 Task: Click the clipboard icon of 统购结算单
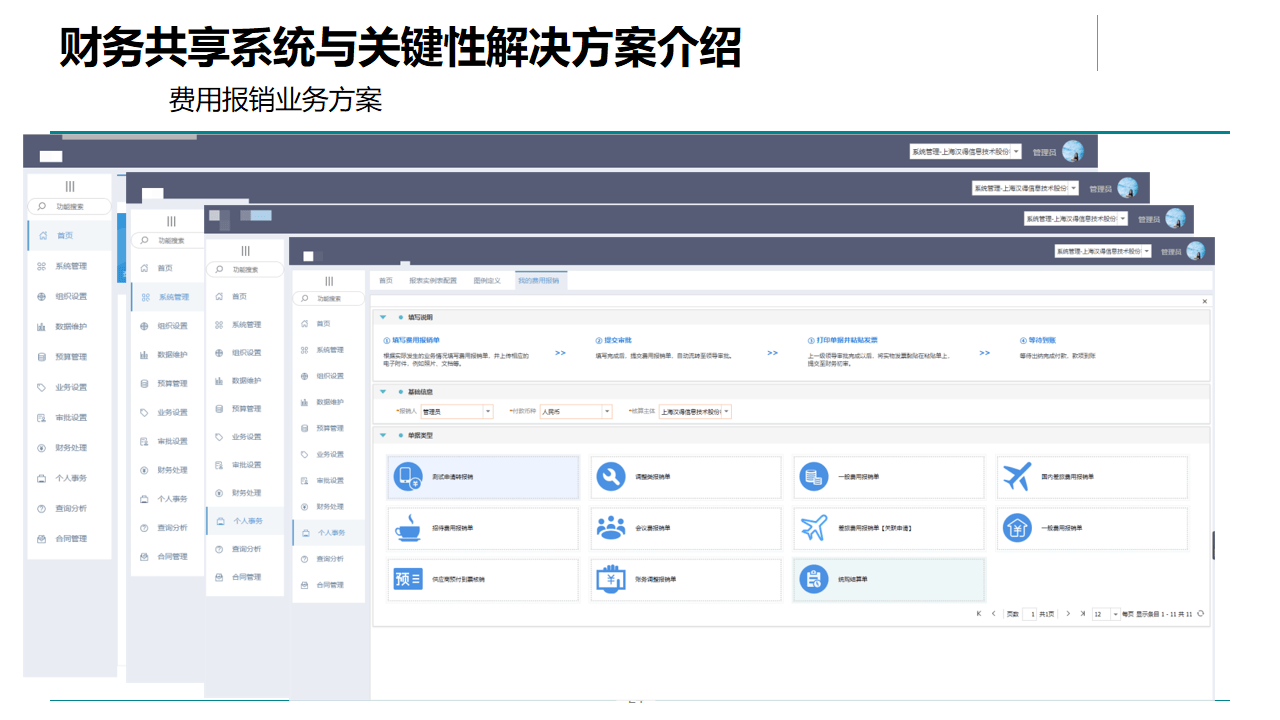814,579
